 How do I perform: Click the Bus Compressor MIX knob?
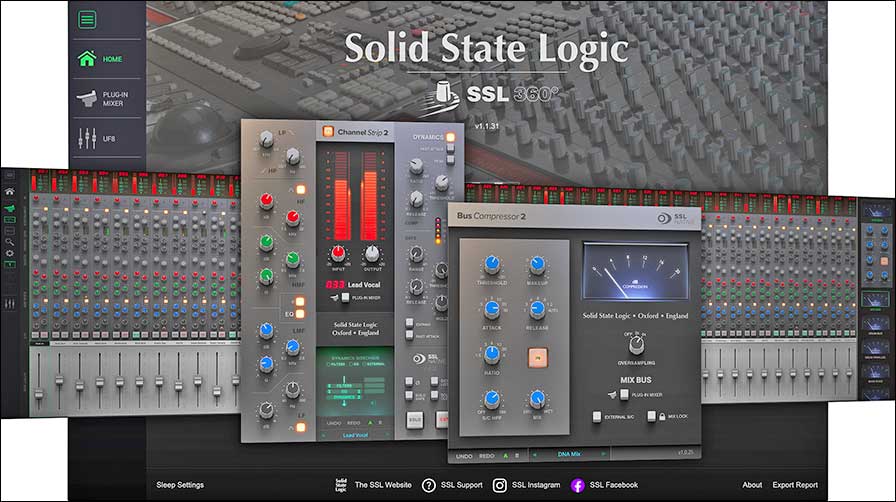pos(537,399)
